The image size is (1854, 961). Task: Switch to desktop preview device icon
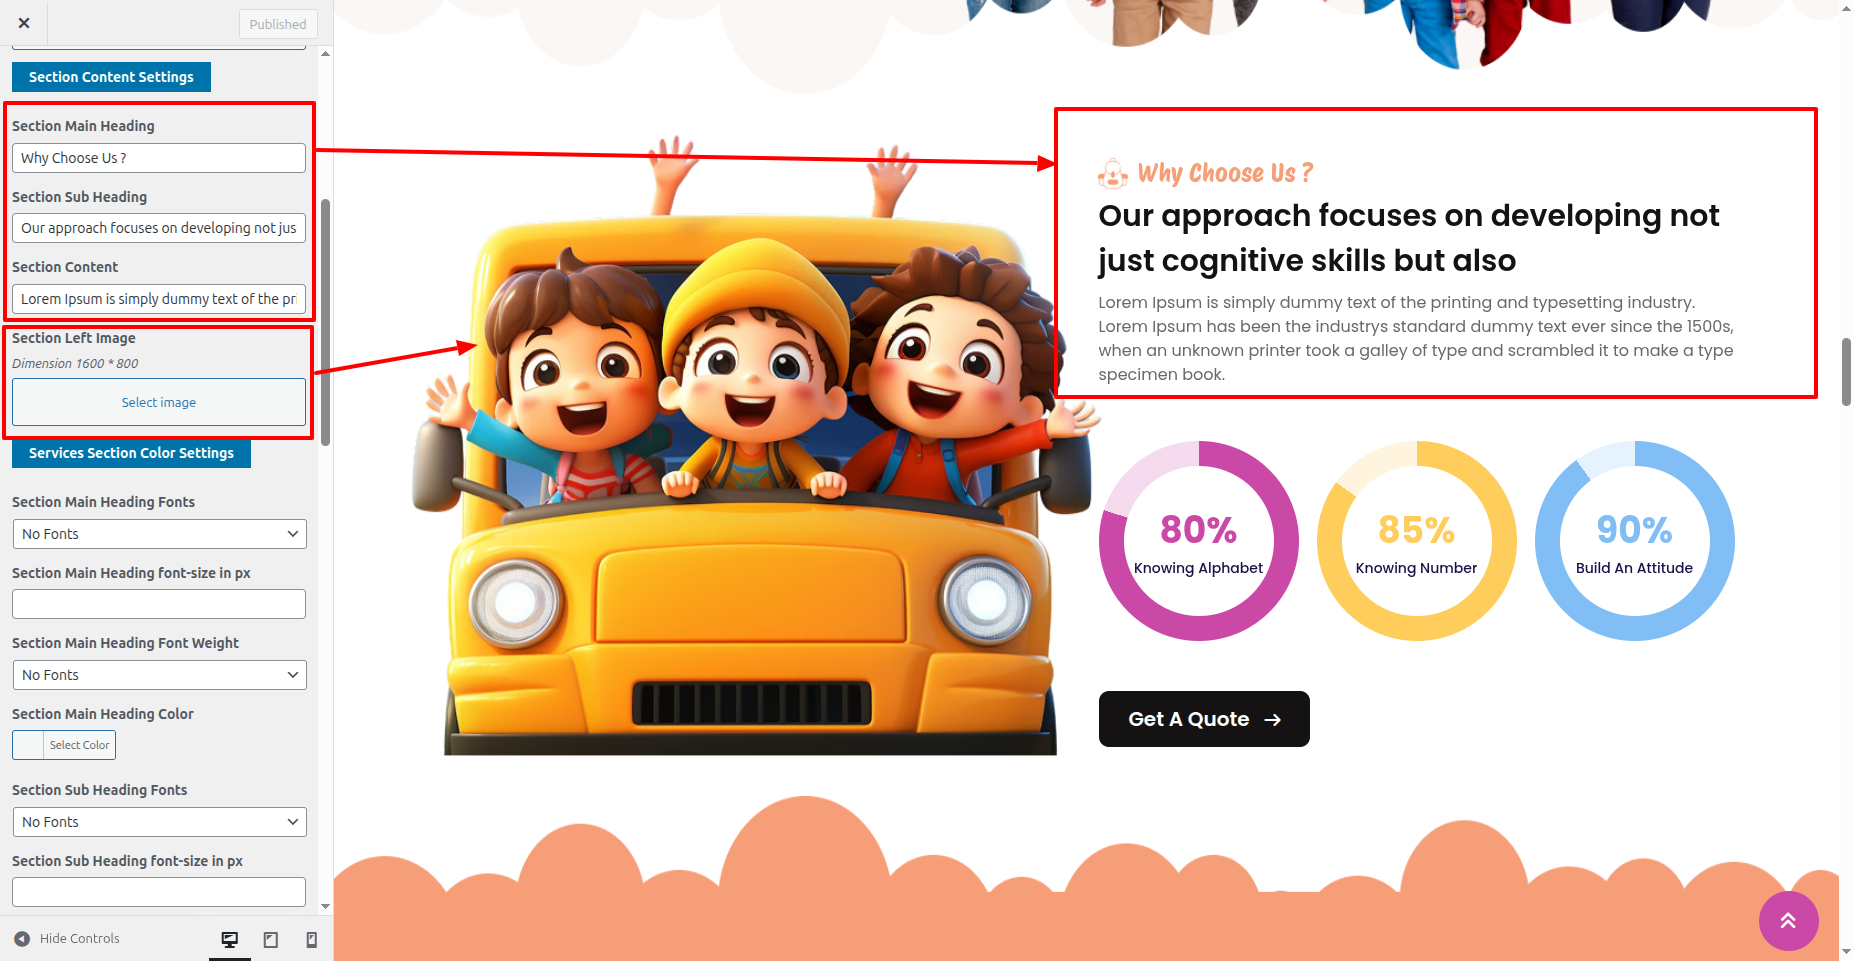(x=230, y=939)
